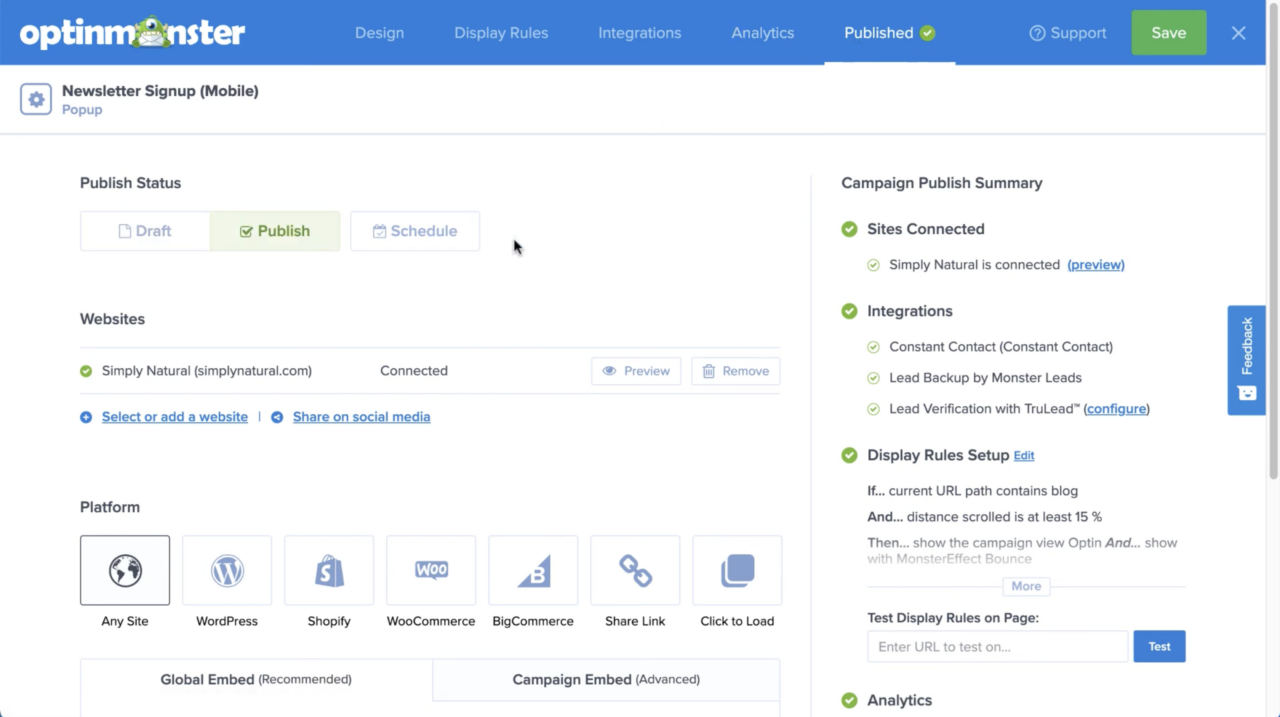Image resolution: width=1280 pixels, height=717 pixels.
Task: Select the Share Link platform icon
Action: pos(635,571)
